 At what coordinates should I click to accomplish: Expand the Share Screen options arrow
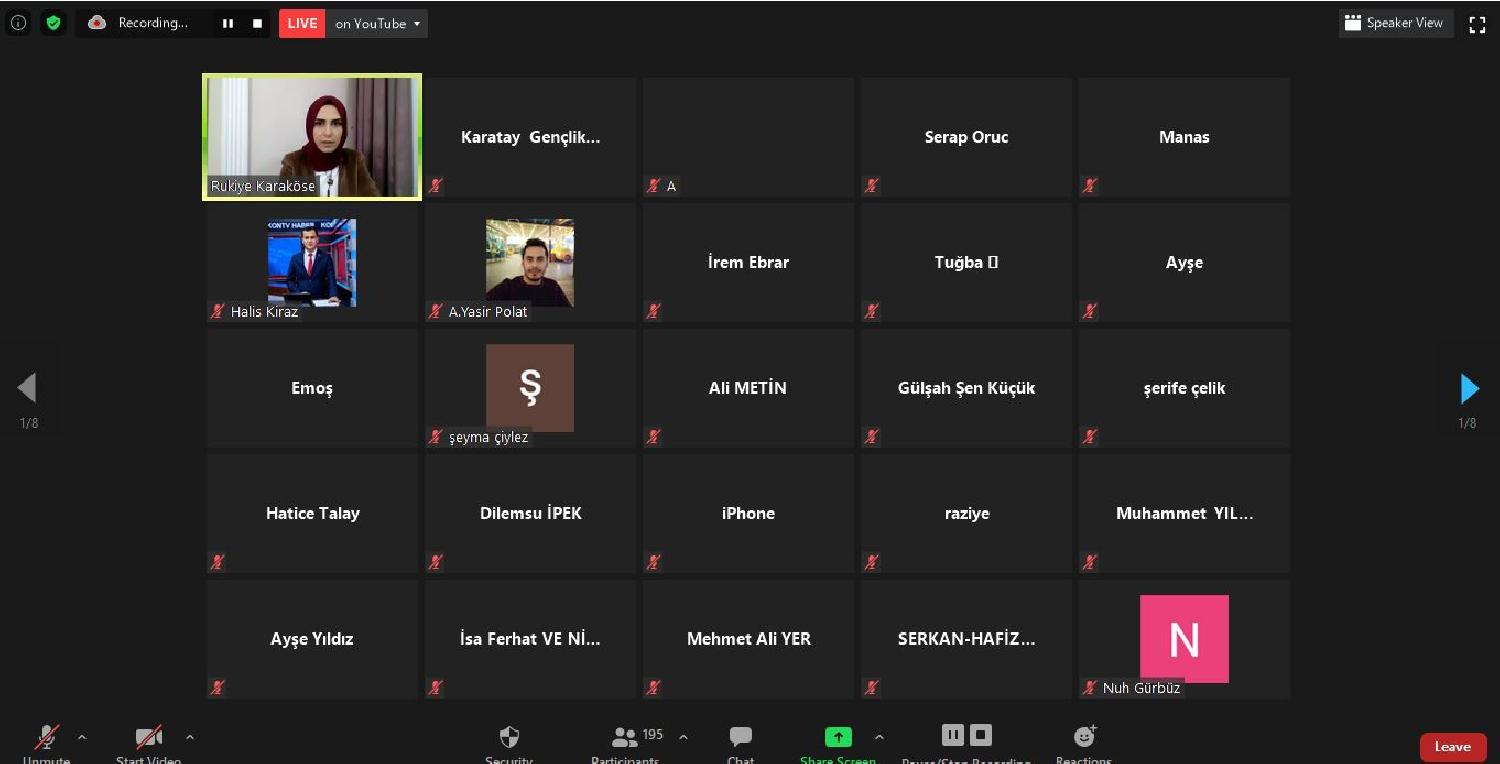879,737
